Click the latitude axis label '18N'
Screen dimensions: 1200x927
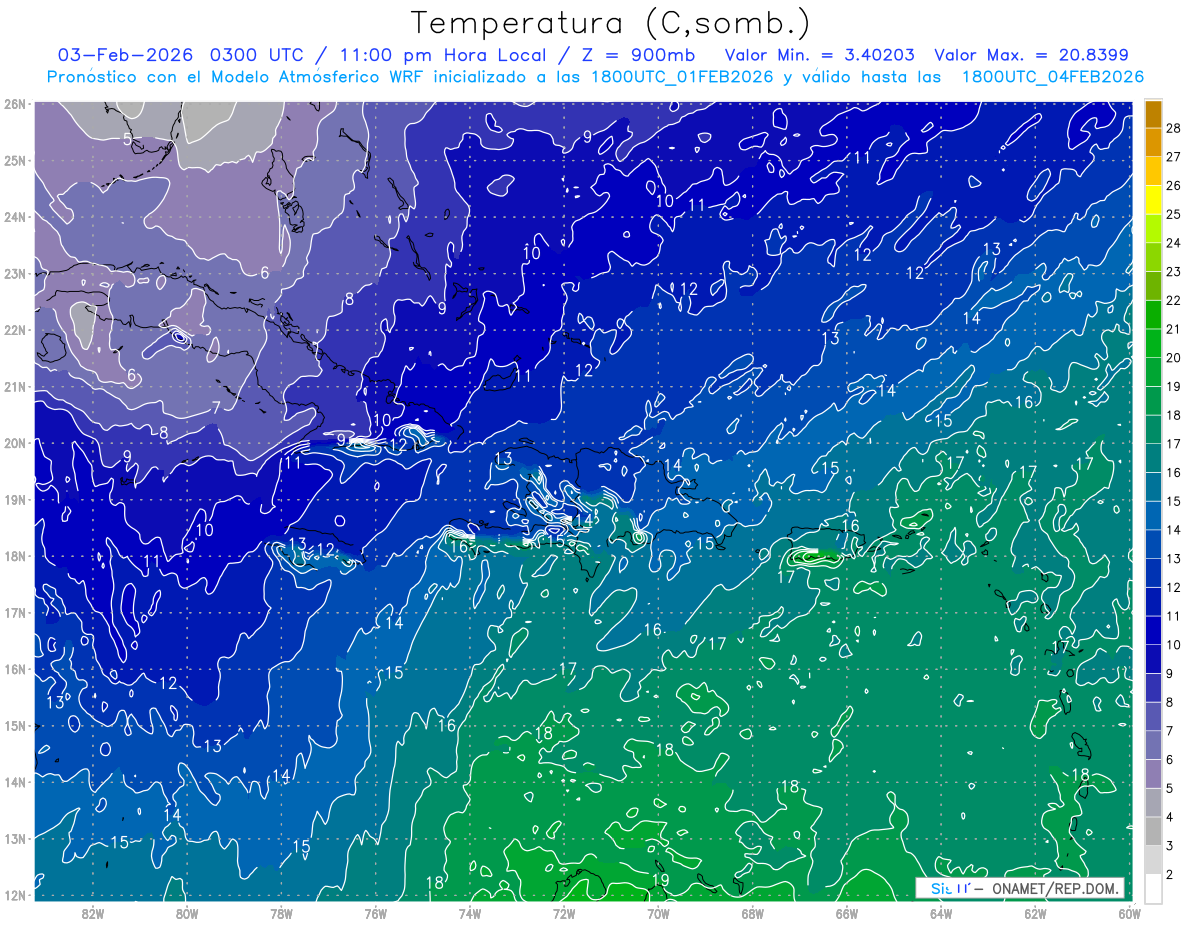14,555
